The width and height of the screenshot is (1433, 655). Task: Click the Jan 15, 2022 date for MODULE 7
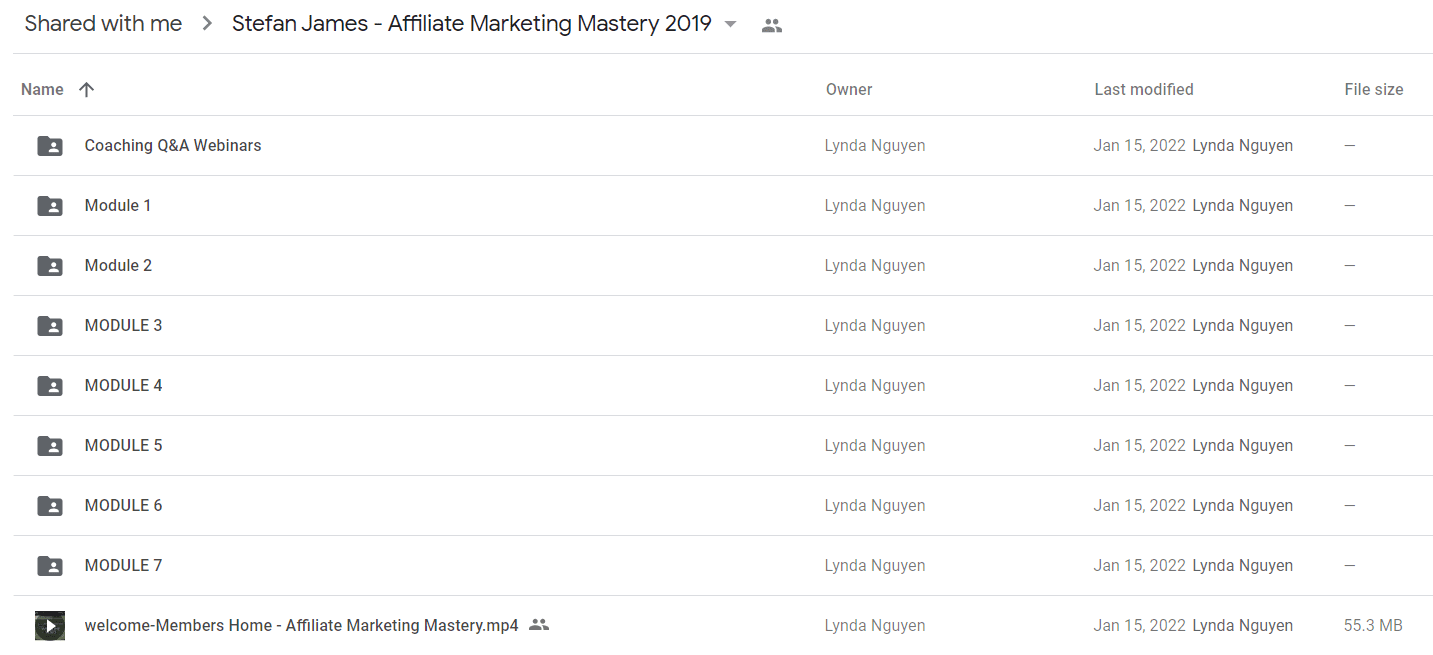click(x=1140, y=565)
